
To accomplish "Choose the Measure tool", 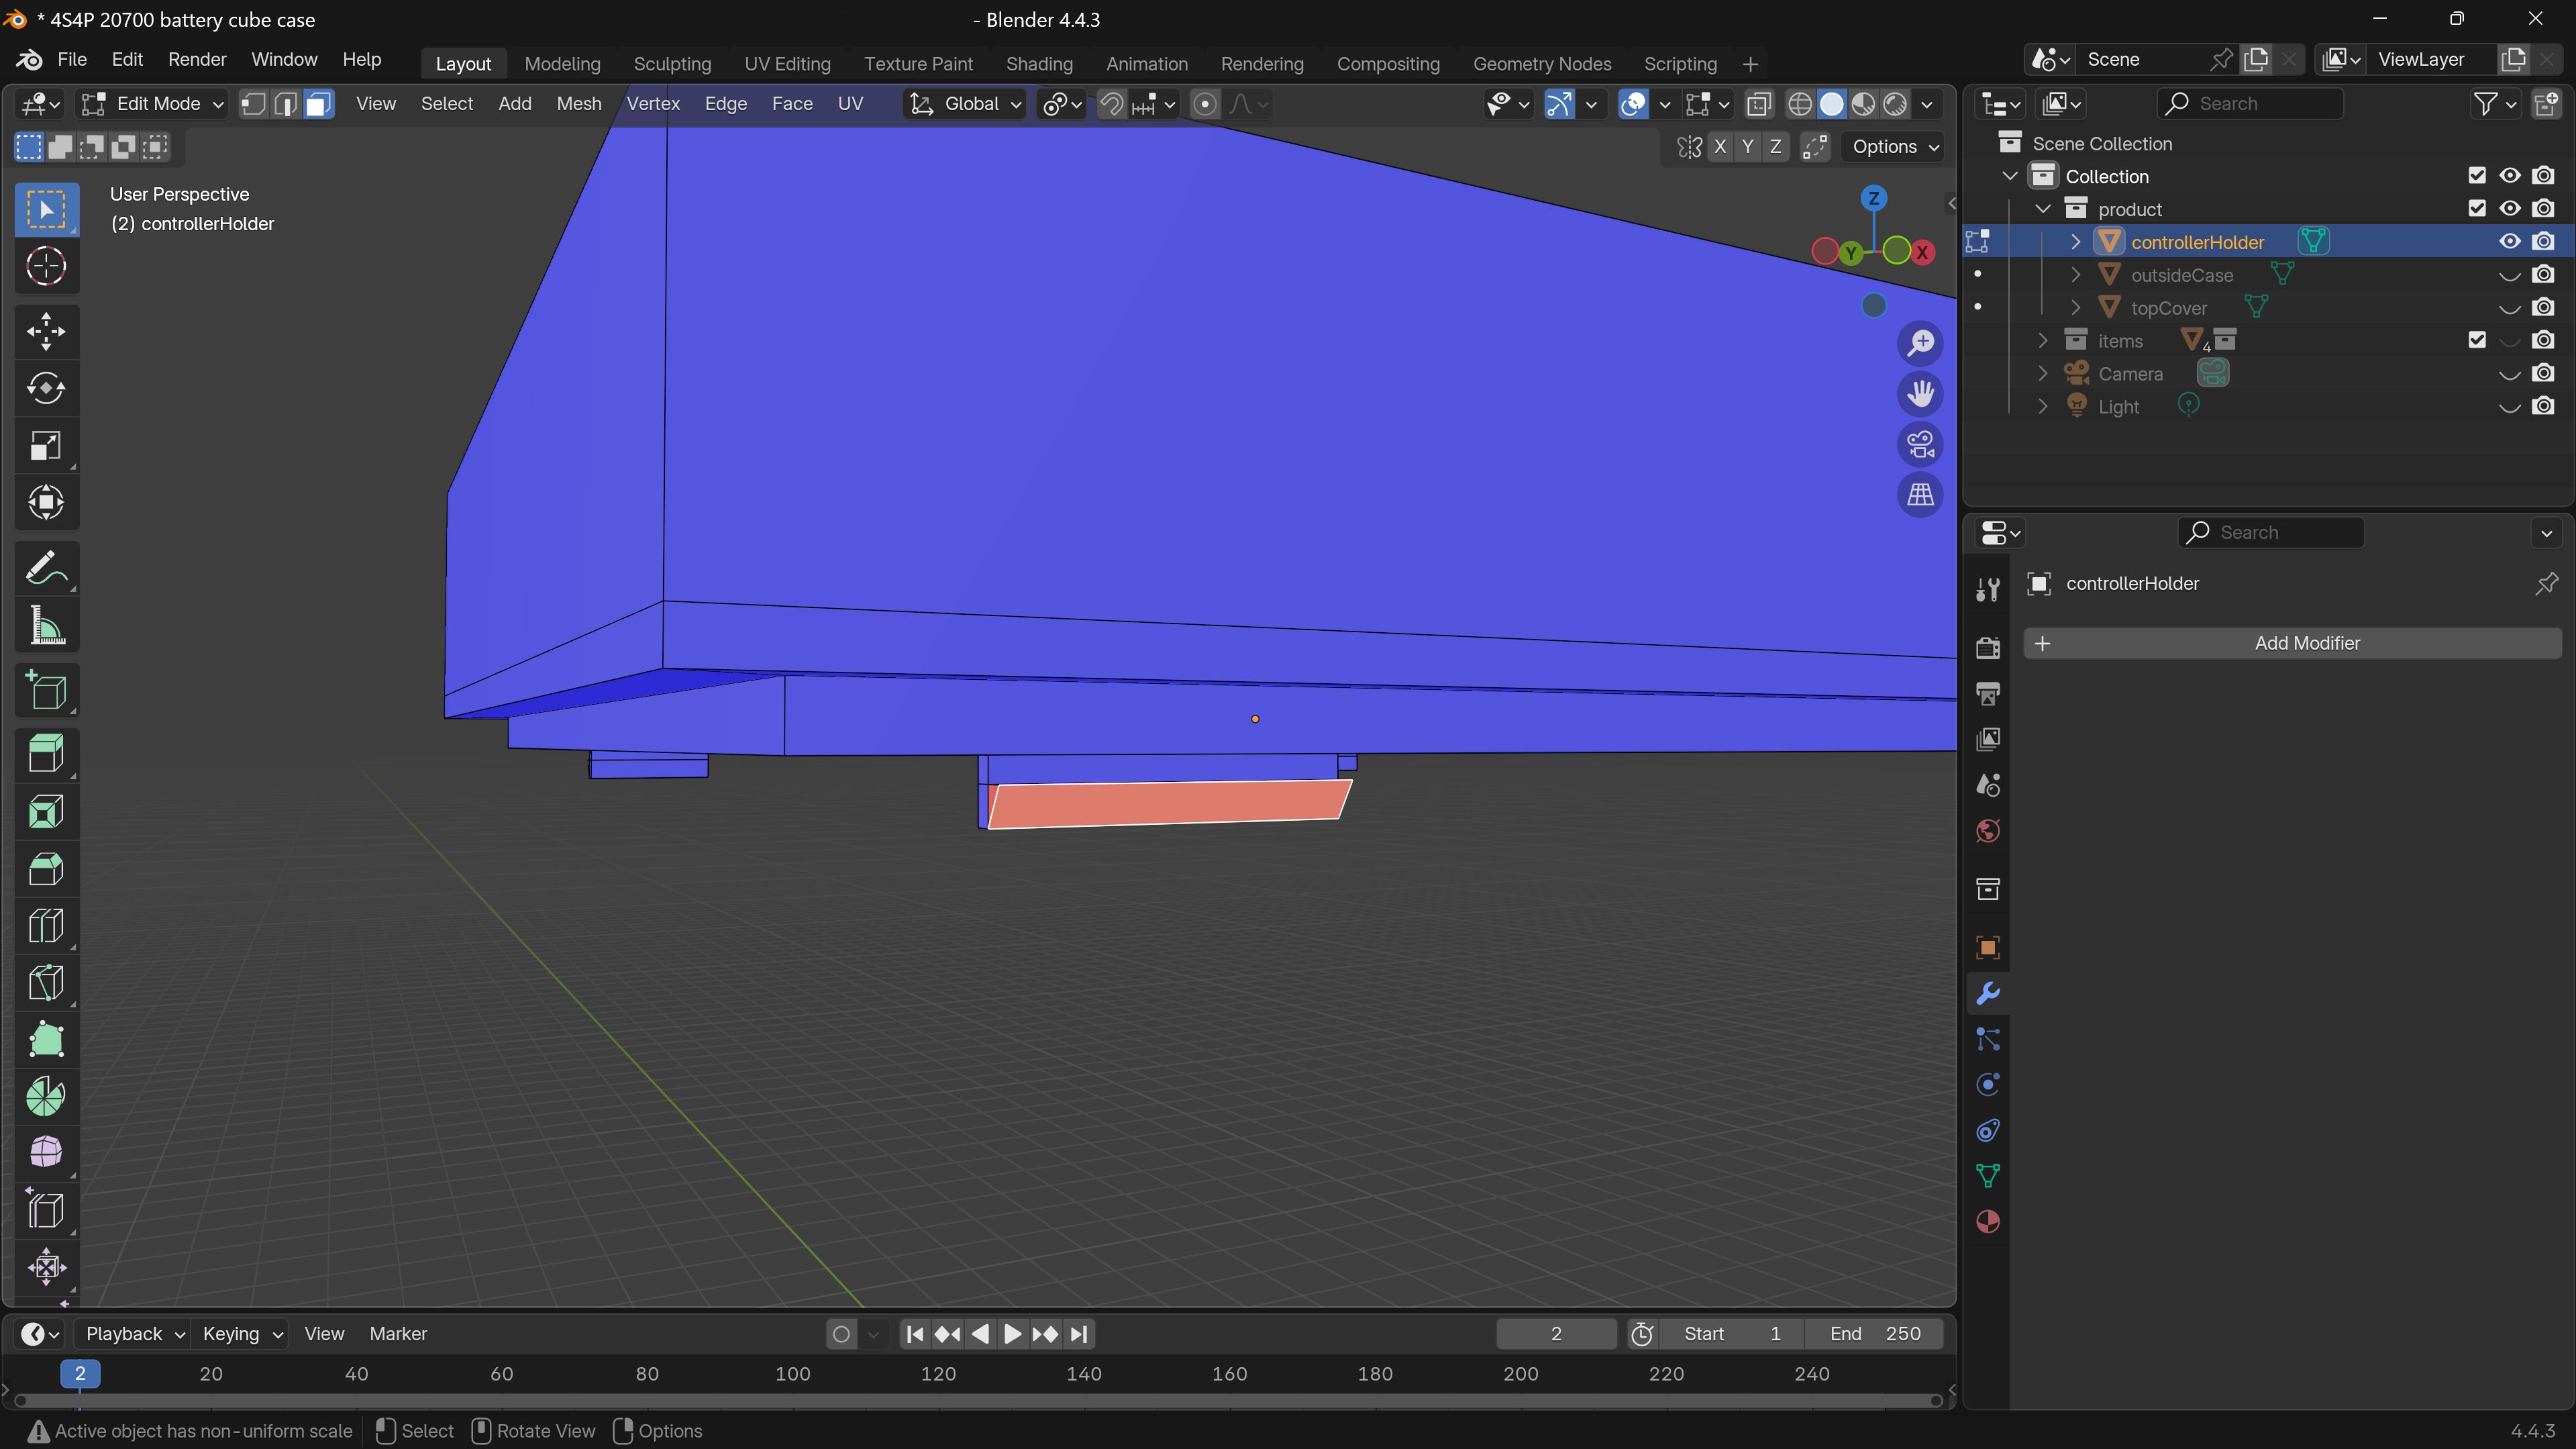I will [x=46, y=626].
